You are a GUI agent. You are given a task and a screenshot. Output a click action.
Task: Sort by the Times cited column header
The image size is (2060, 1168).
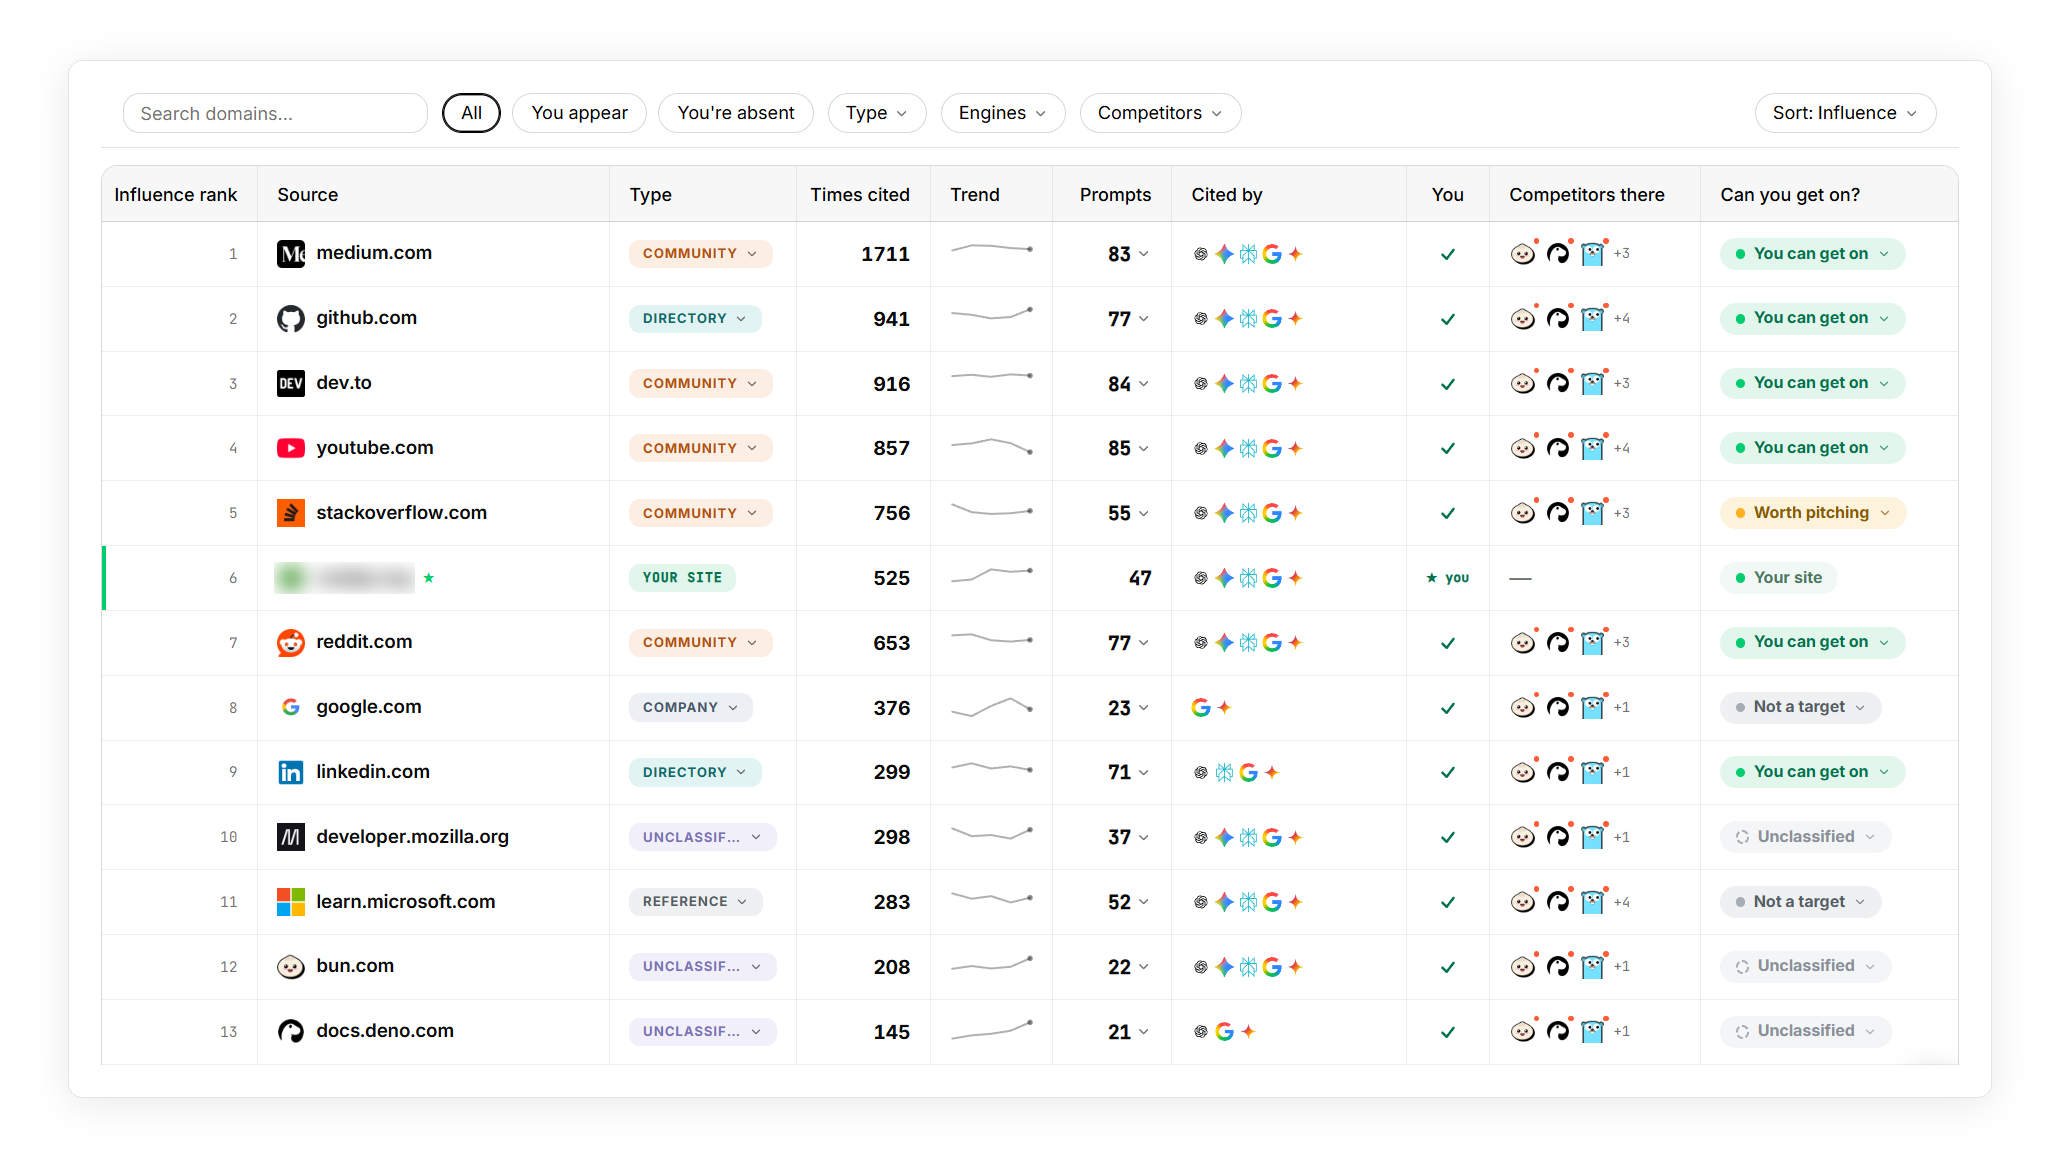pyautogui.click(x=859, y=195)
